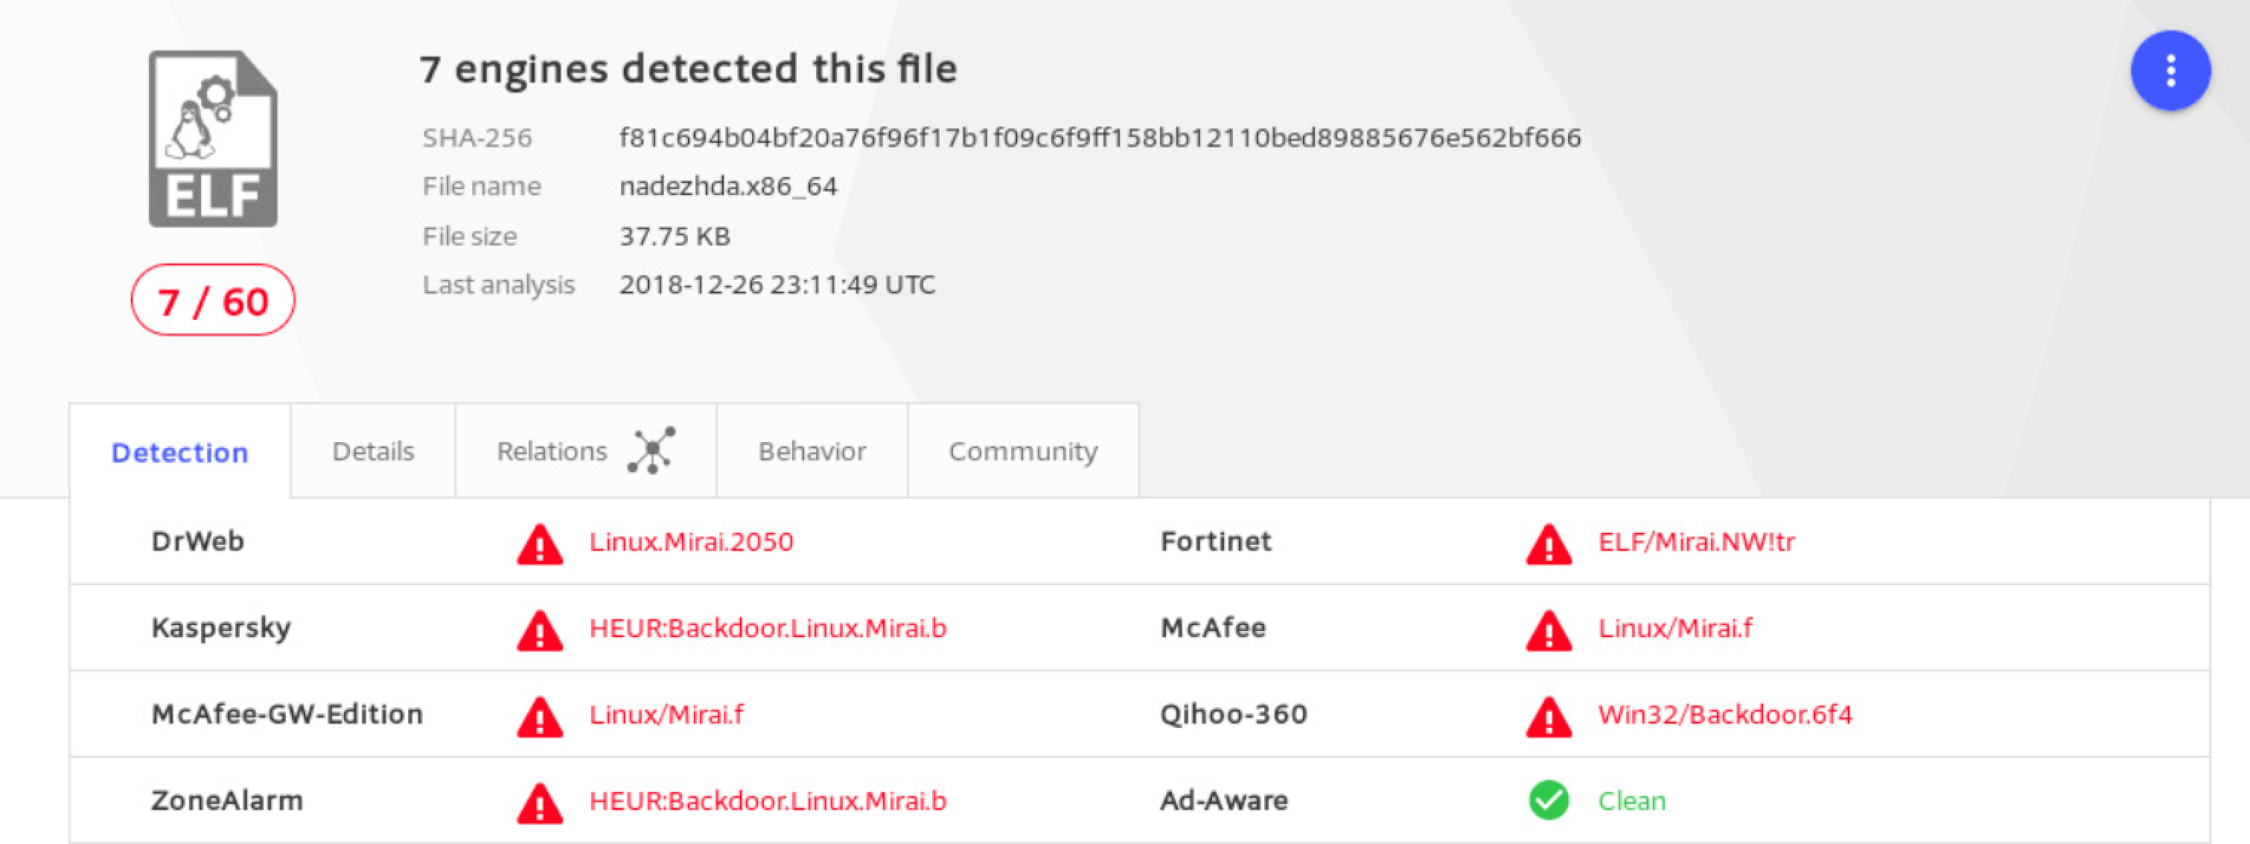Select the green Clean checkmark for Ad-Aware
Viewport: 2250px width, 844px height.
pos(1549,799)
